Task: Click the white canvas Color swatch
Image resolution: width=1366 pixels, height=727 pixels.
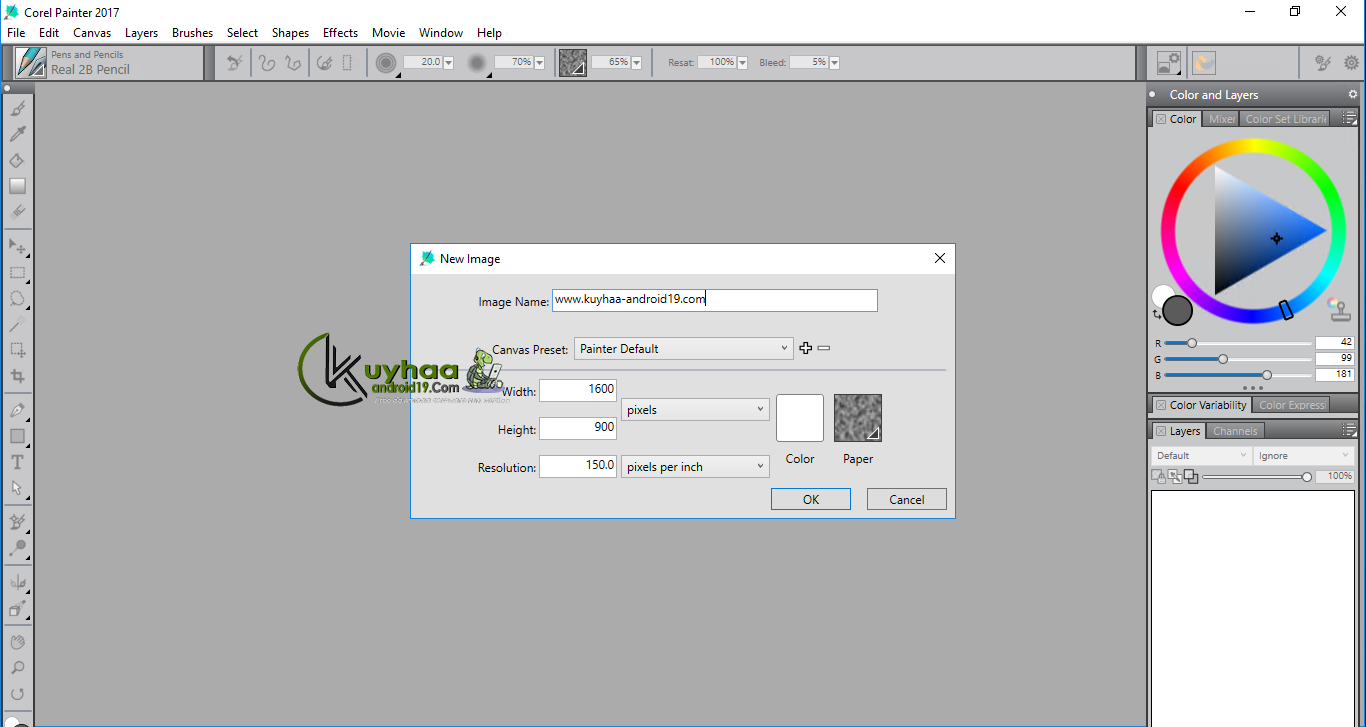Action: tap(800, 418)
